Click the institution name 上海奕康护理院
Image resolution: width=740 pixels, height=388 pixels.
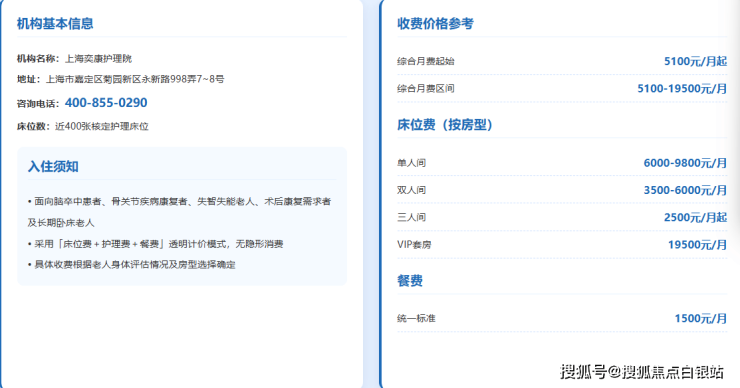coord(98,59)
